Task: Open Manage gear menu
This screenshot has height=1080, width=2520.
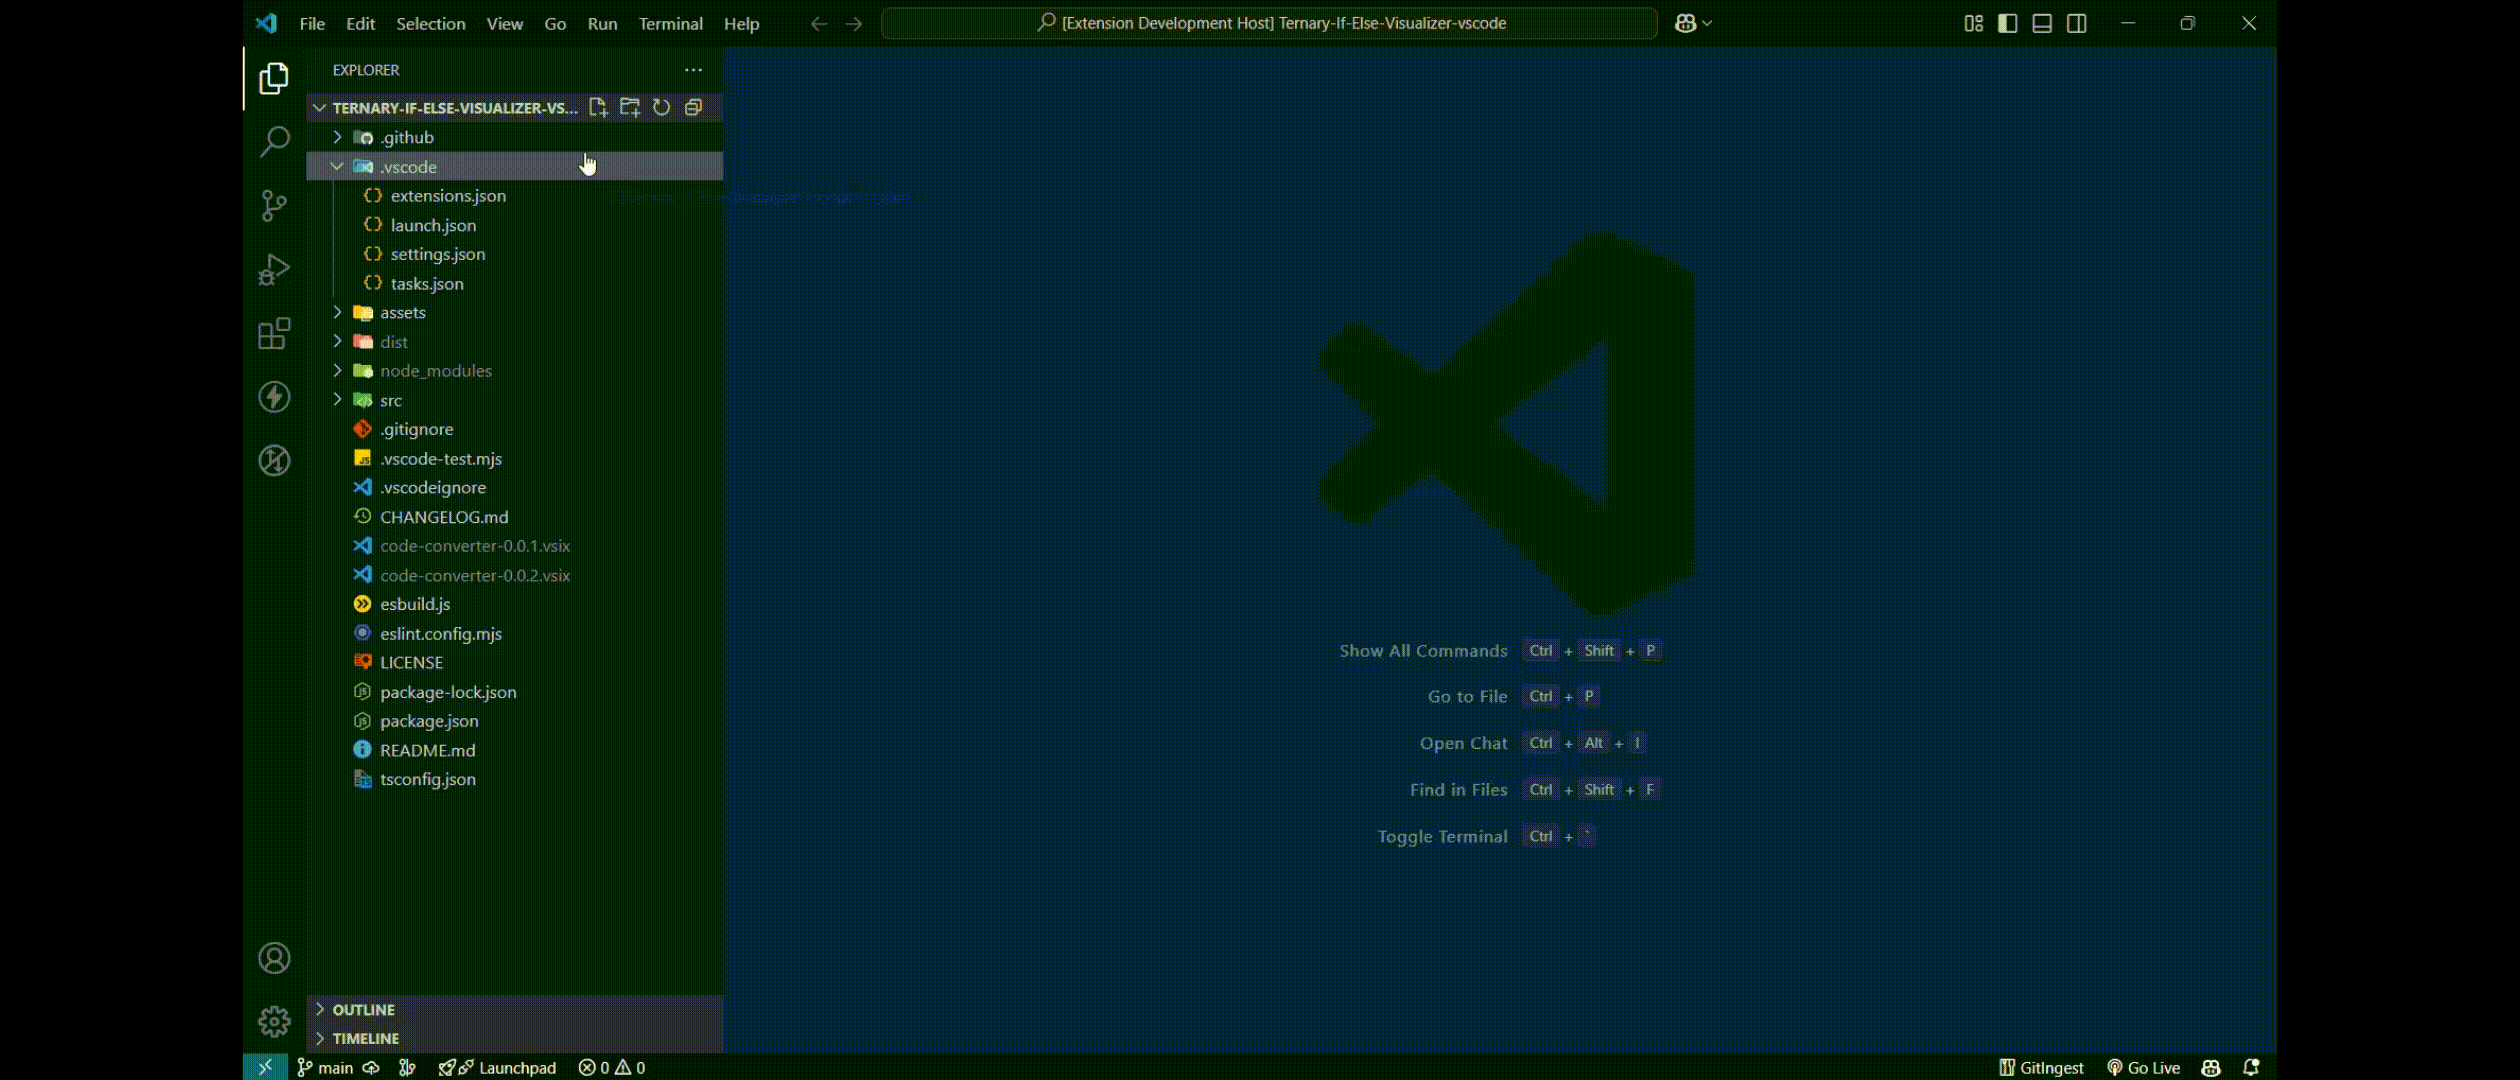Action: point(274,1021)
